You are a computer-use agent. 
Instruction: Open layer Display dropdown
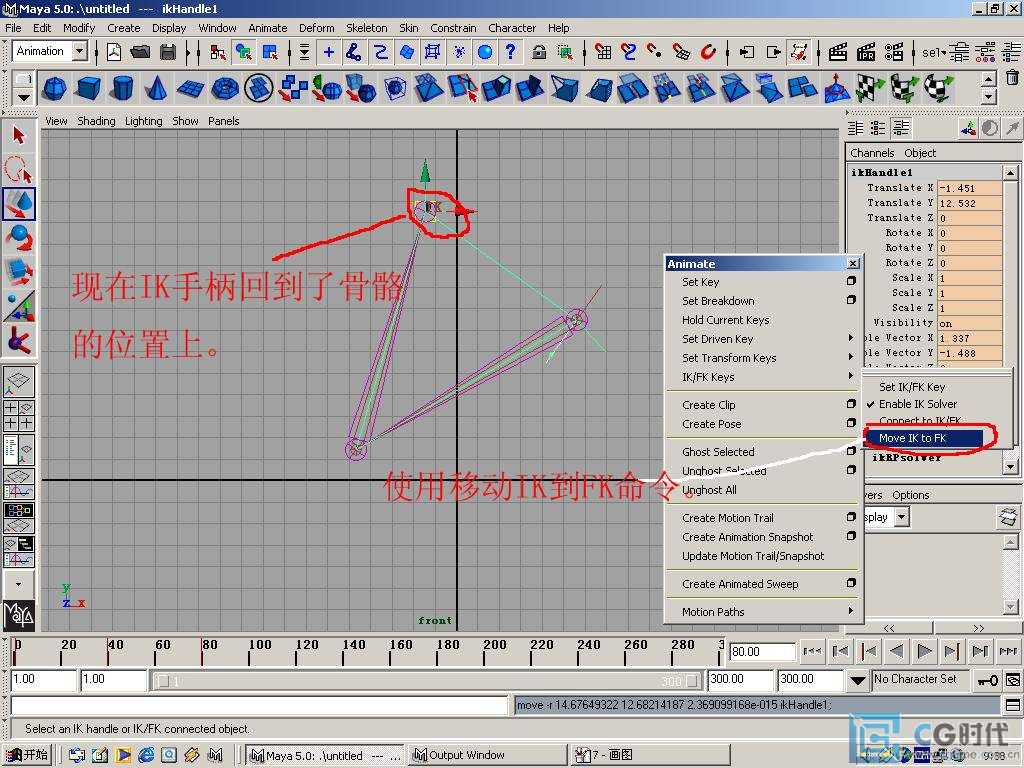903,517
